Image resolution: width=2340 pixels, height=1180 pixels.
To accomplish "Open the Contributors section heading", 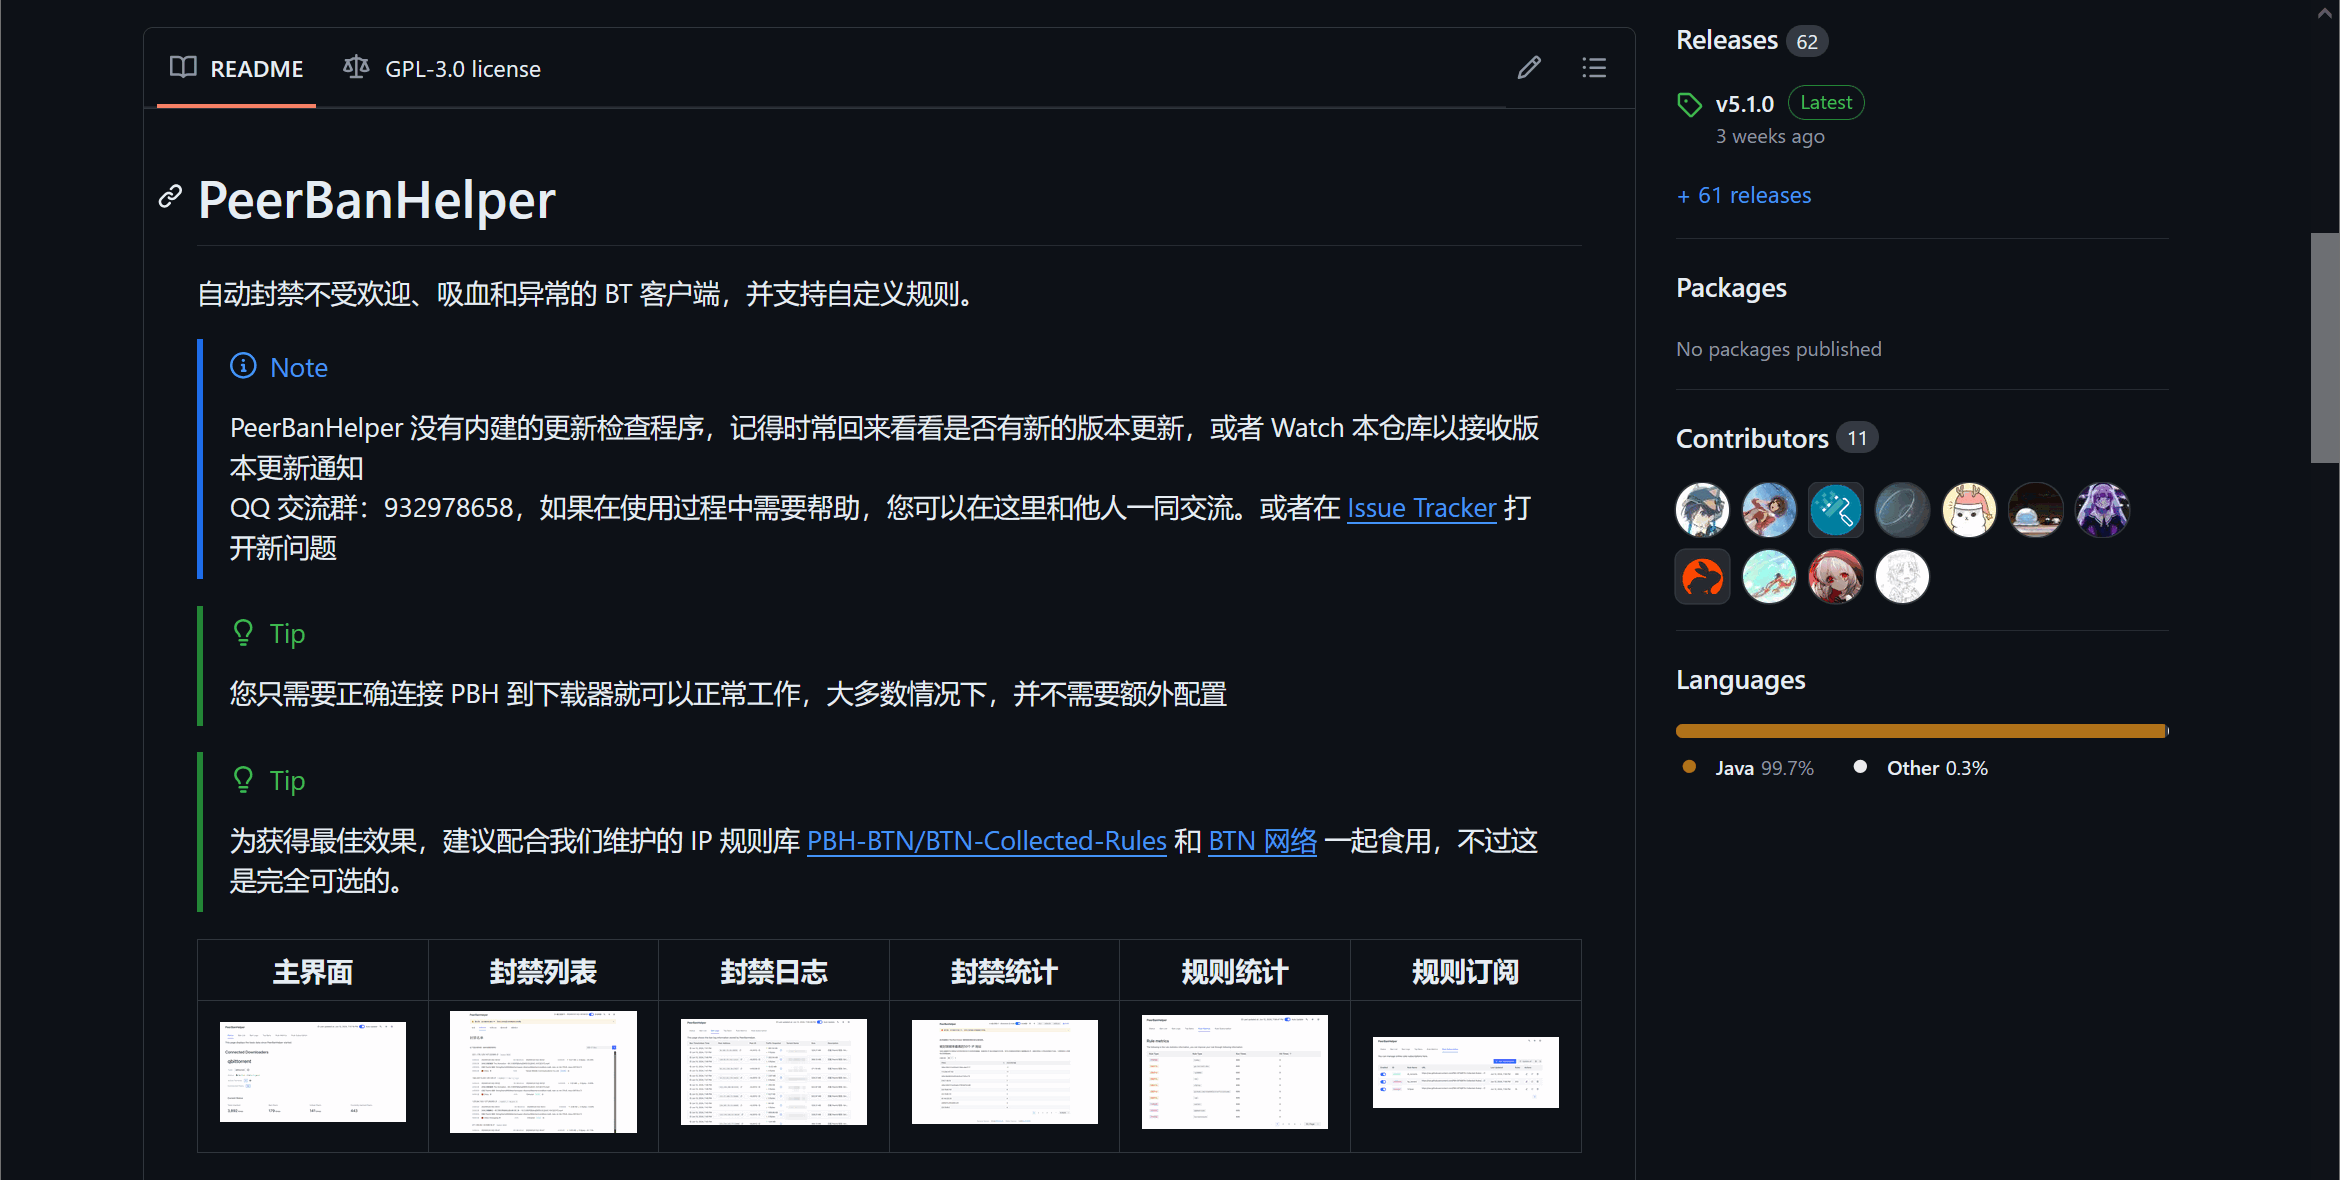I will point(1752,438).
